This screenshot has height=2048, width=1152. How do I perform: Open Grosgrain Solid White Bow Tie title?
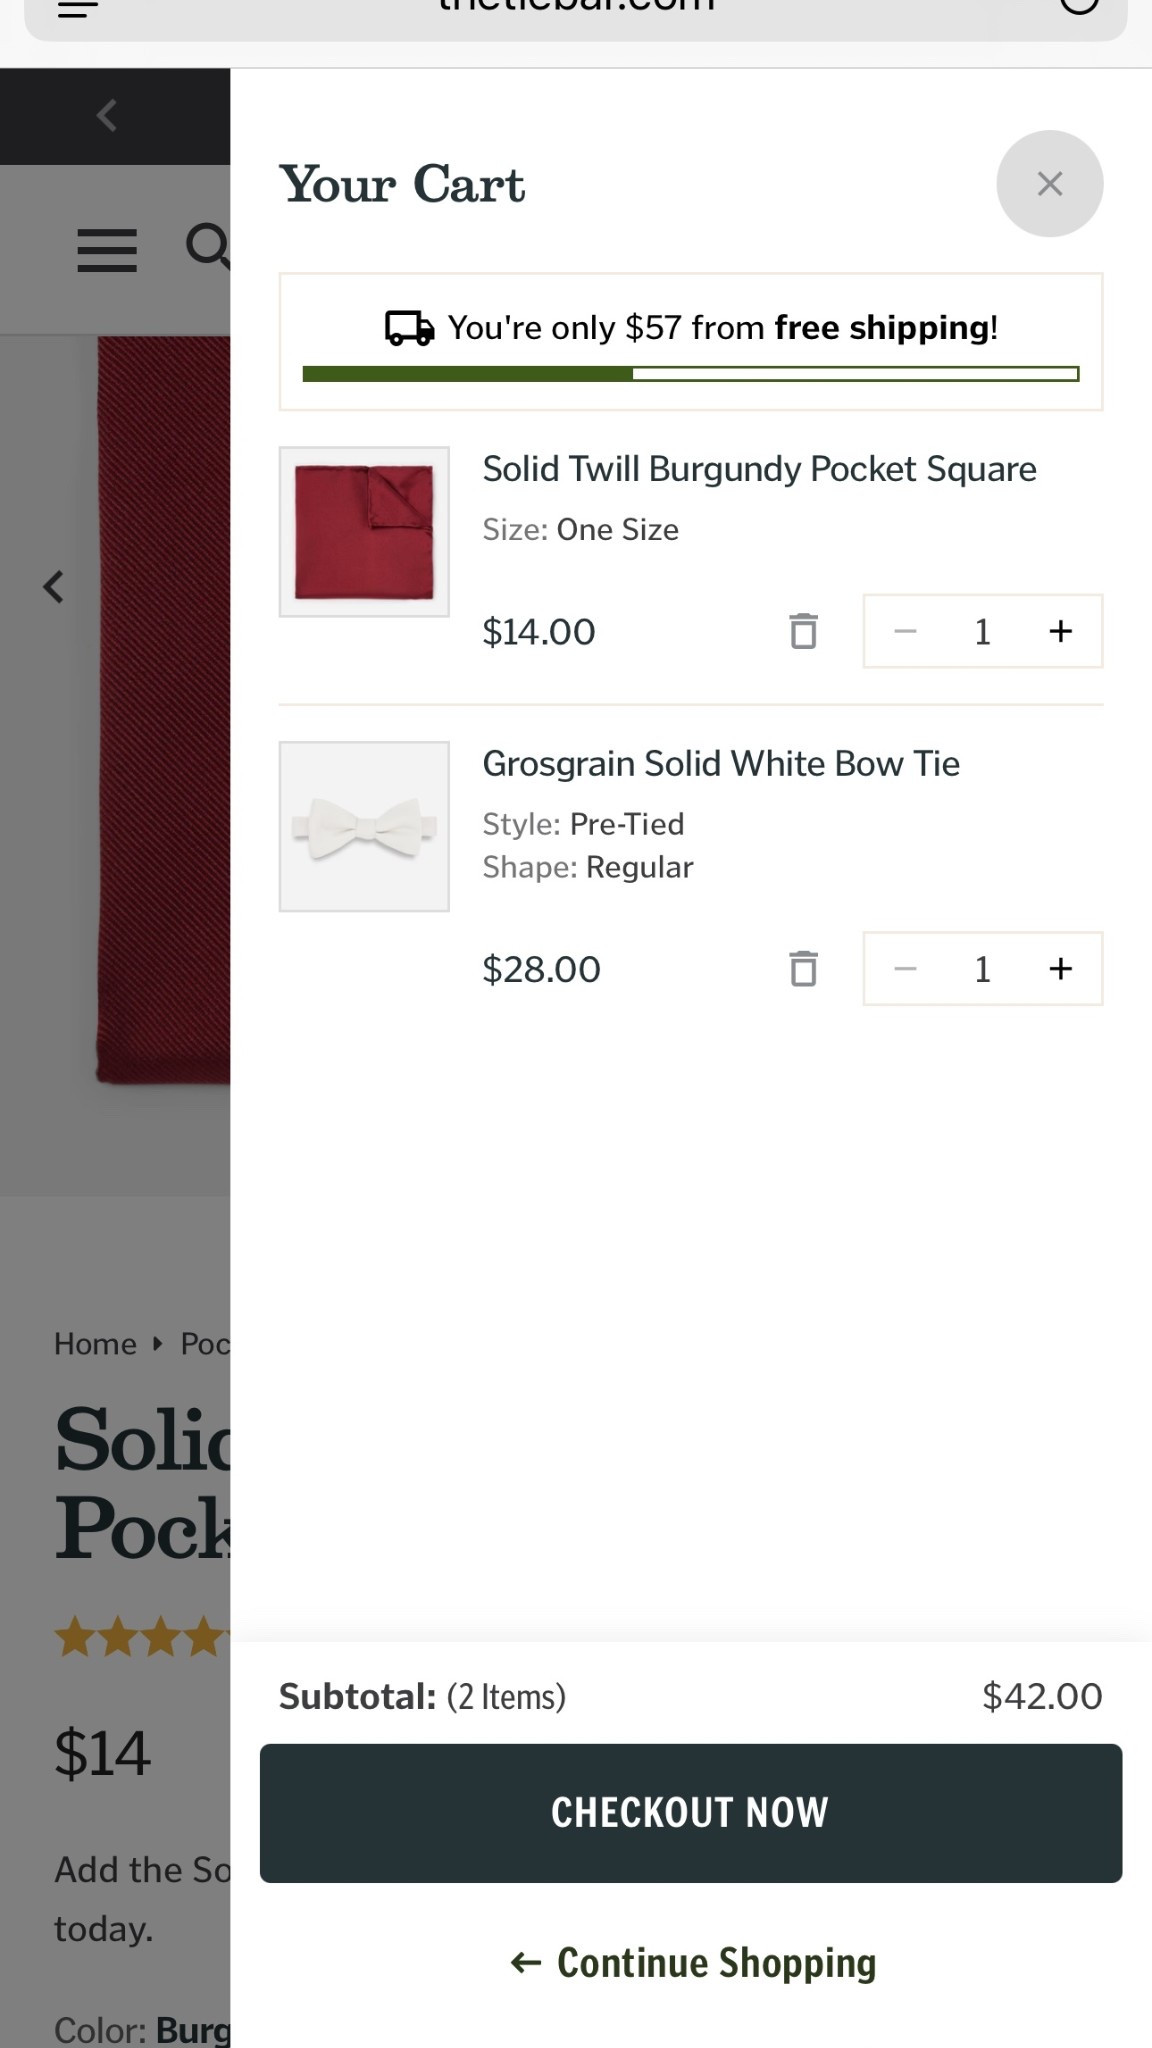pos(721,764)
